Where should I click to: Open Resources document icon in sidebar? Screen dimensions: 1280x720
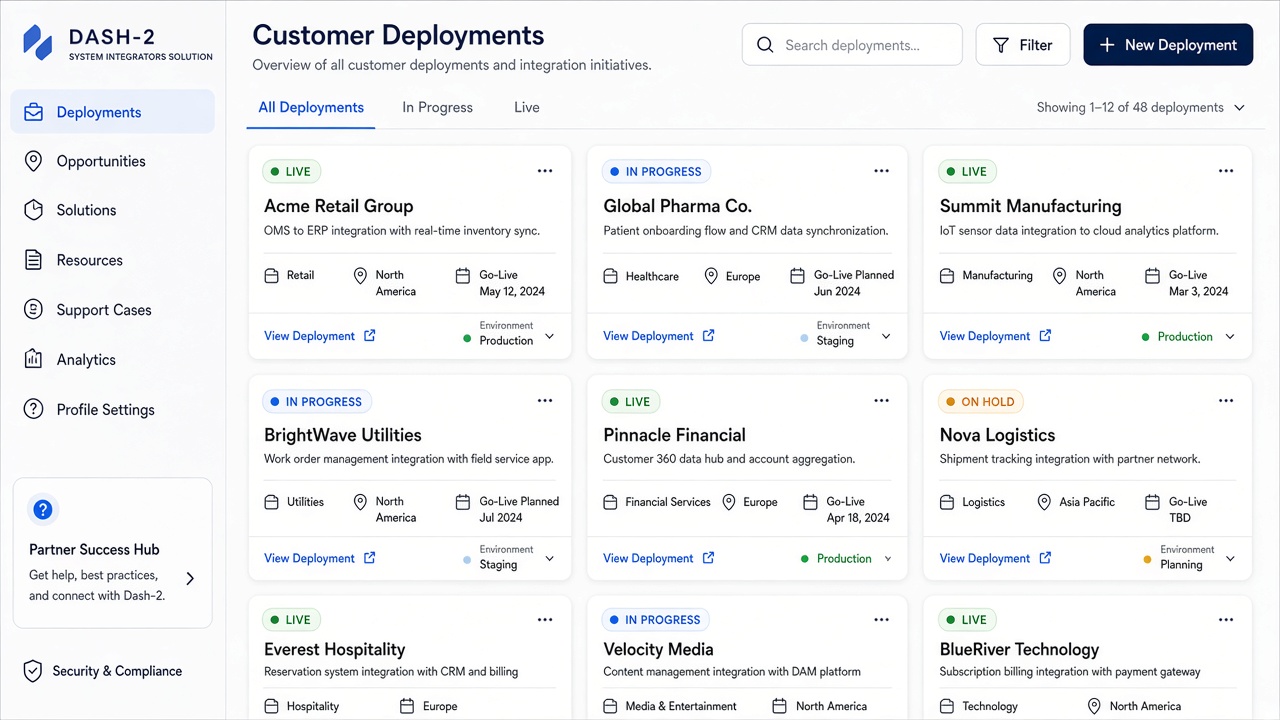[33, 260]
